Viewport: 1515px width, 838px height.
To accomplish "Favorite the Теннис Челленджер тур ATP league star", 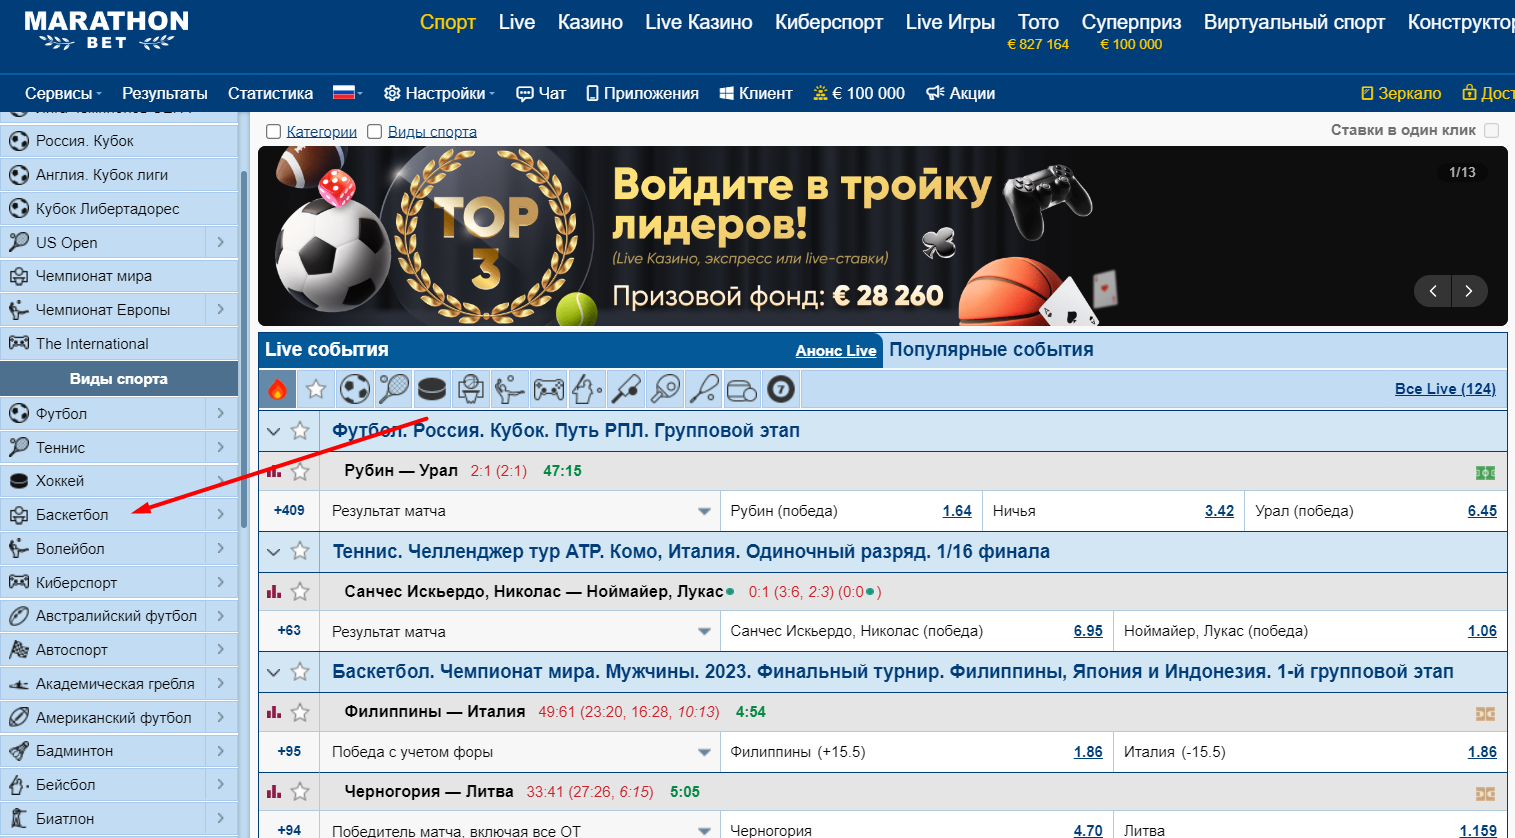I will tap(300, 551).
